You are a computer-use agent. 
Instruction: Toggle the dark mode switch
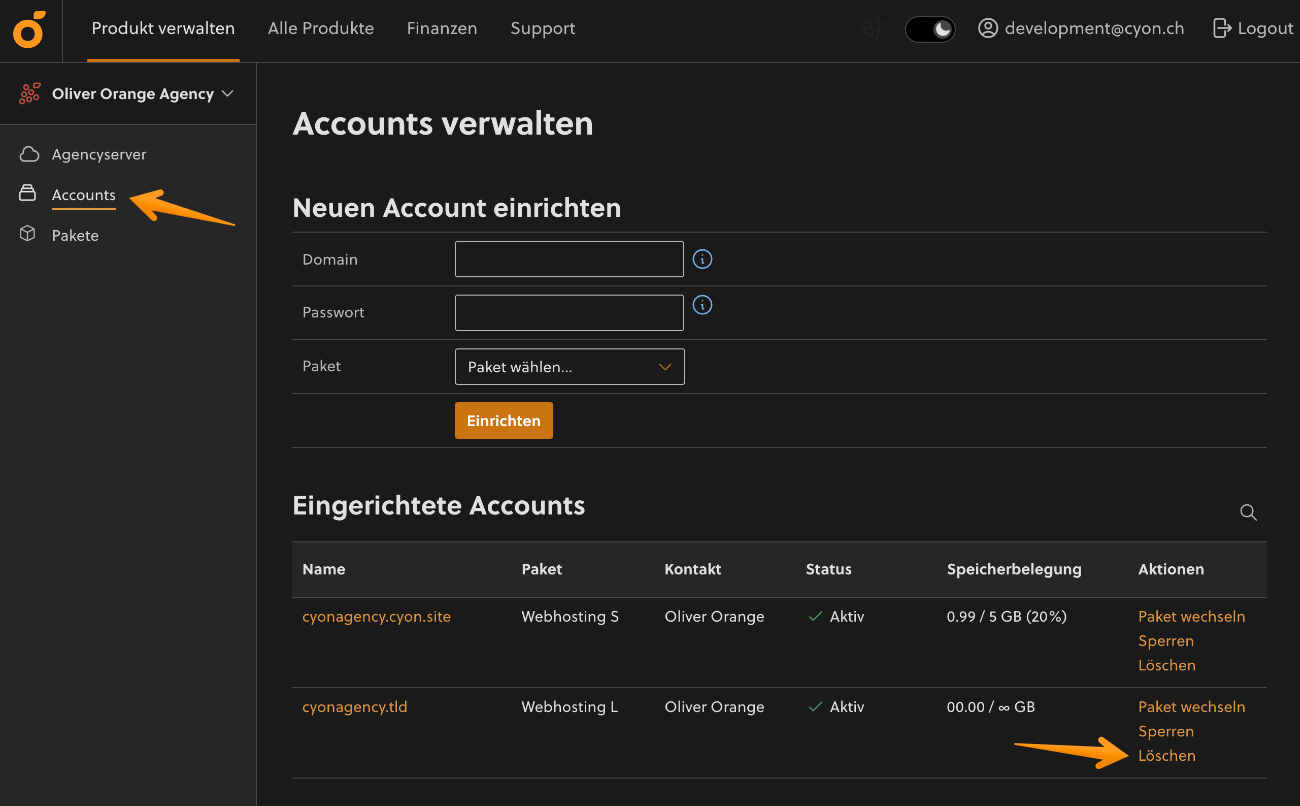click(x=930, y=29)
